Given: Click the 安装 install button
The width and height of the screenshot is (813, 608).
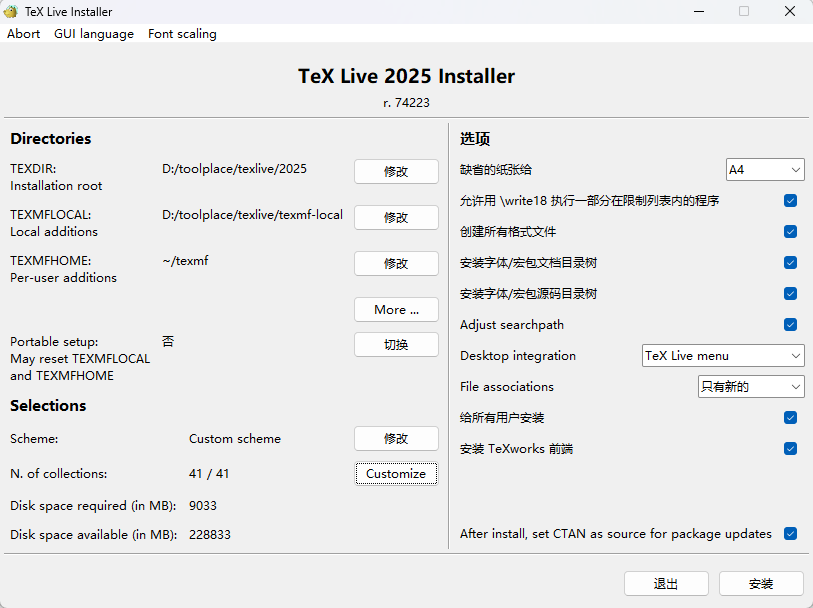Looking at the screenshot, I should (761, 584).
